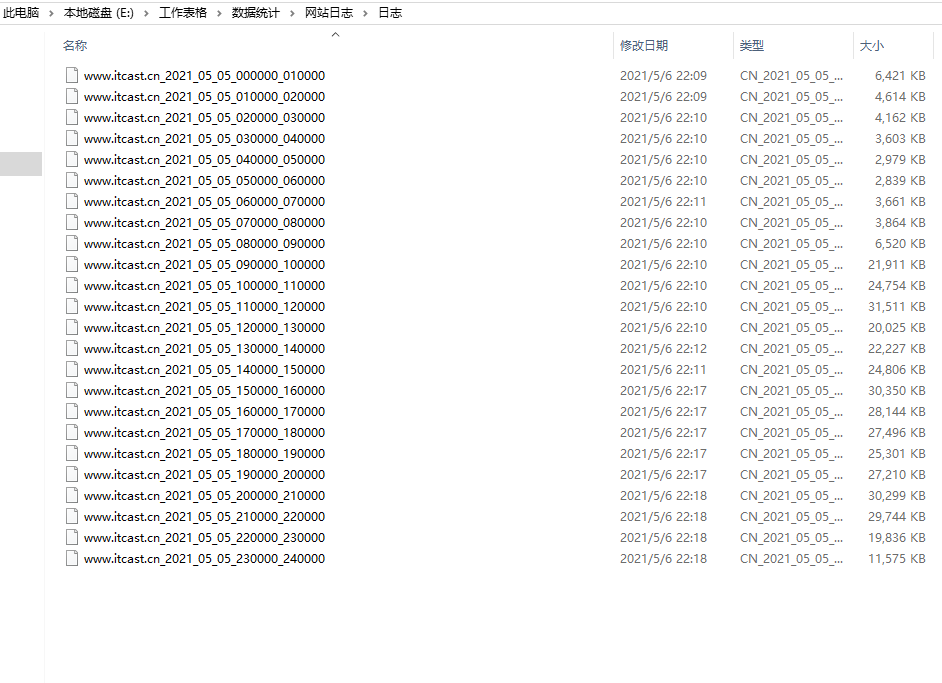
Task: Click the 21,911 KB size cell
Action: [x=896, y=265]
